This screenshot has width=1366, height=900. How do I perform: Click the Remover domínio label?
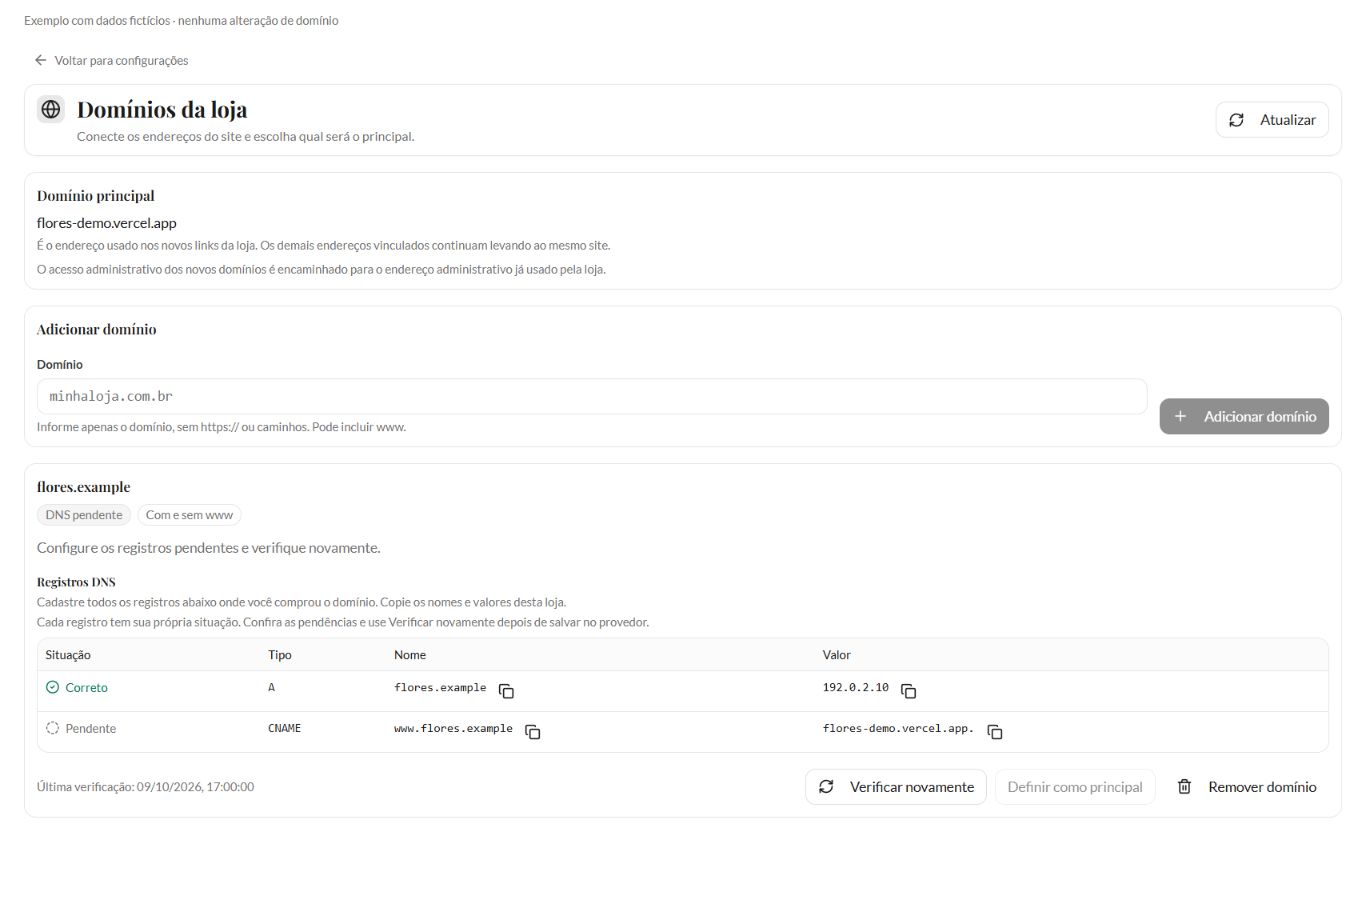tap(1262, 787)
